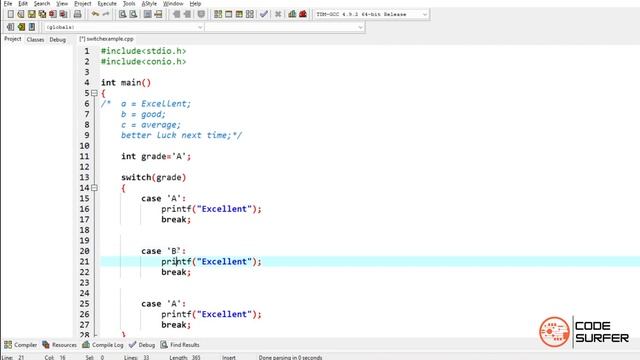Click the Save All toolbar icon

click(42, 14)
